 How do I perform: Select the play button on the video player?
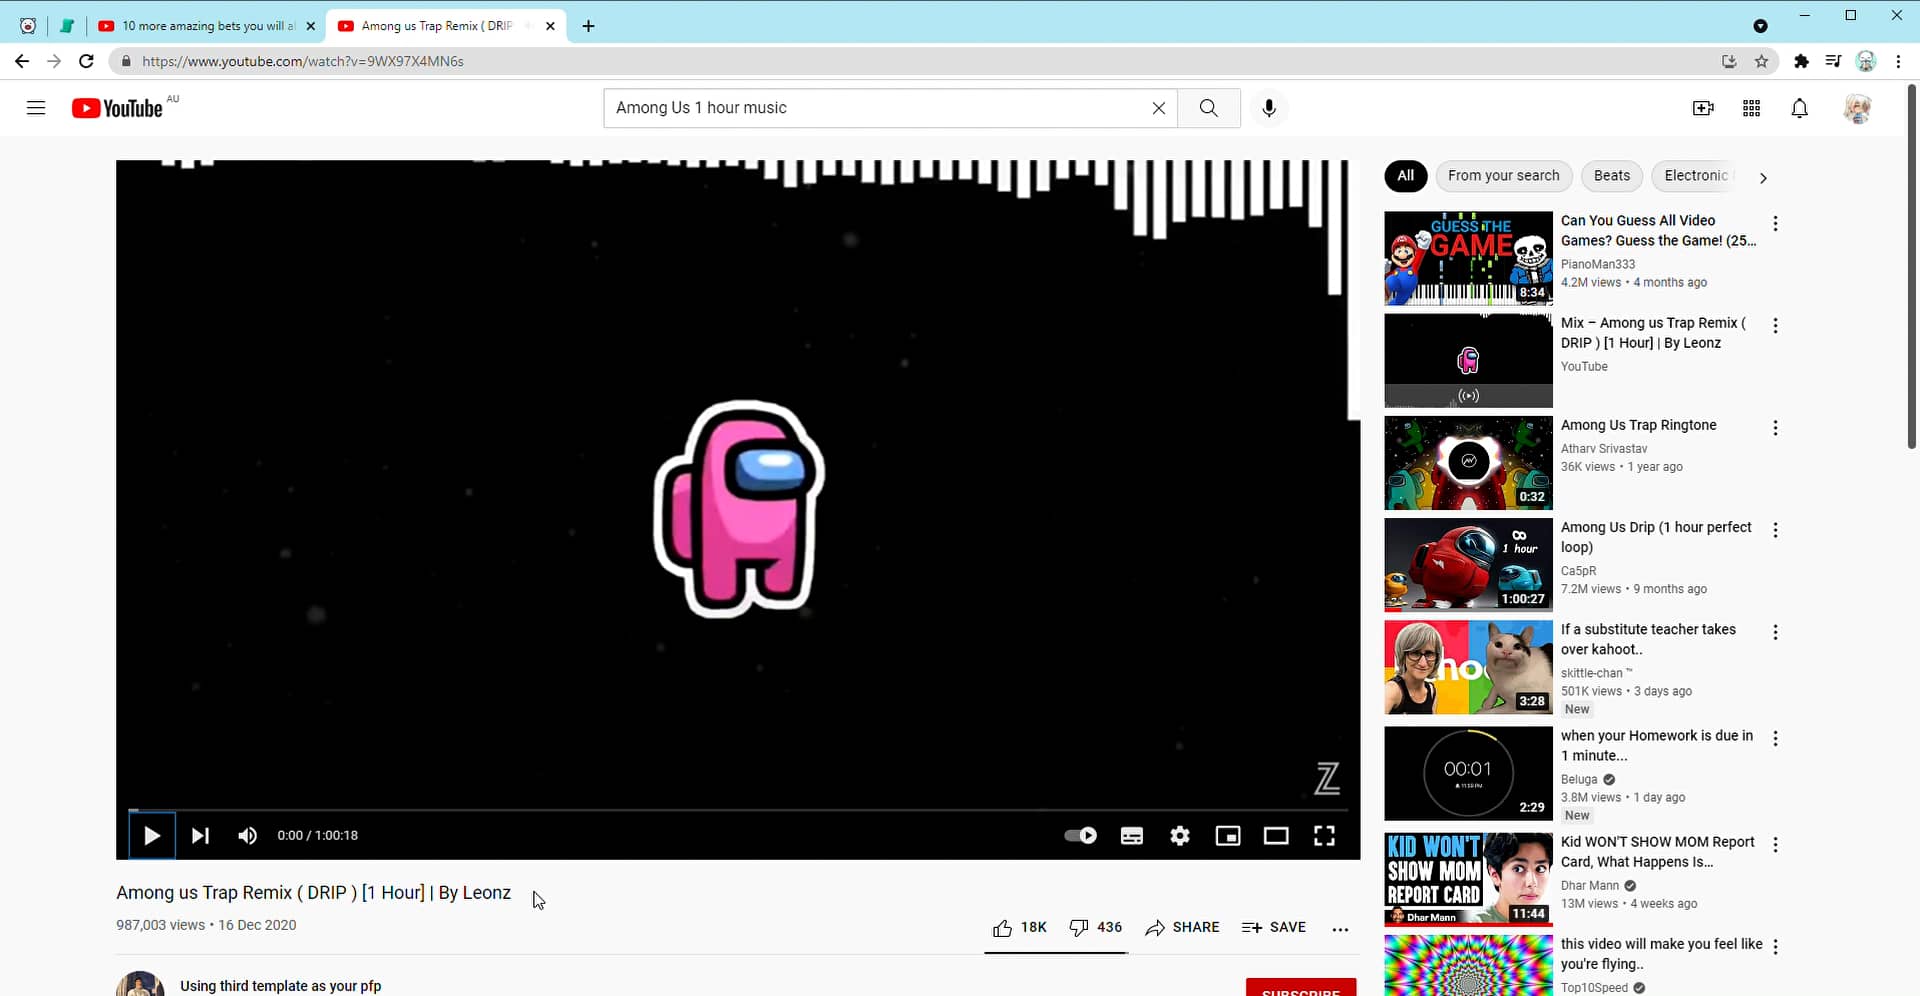point(151,835)
